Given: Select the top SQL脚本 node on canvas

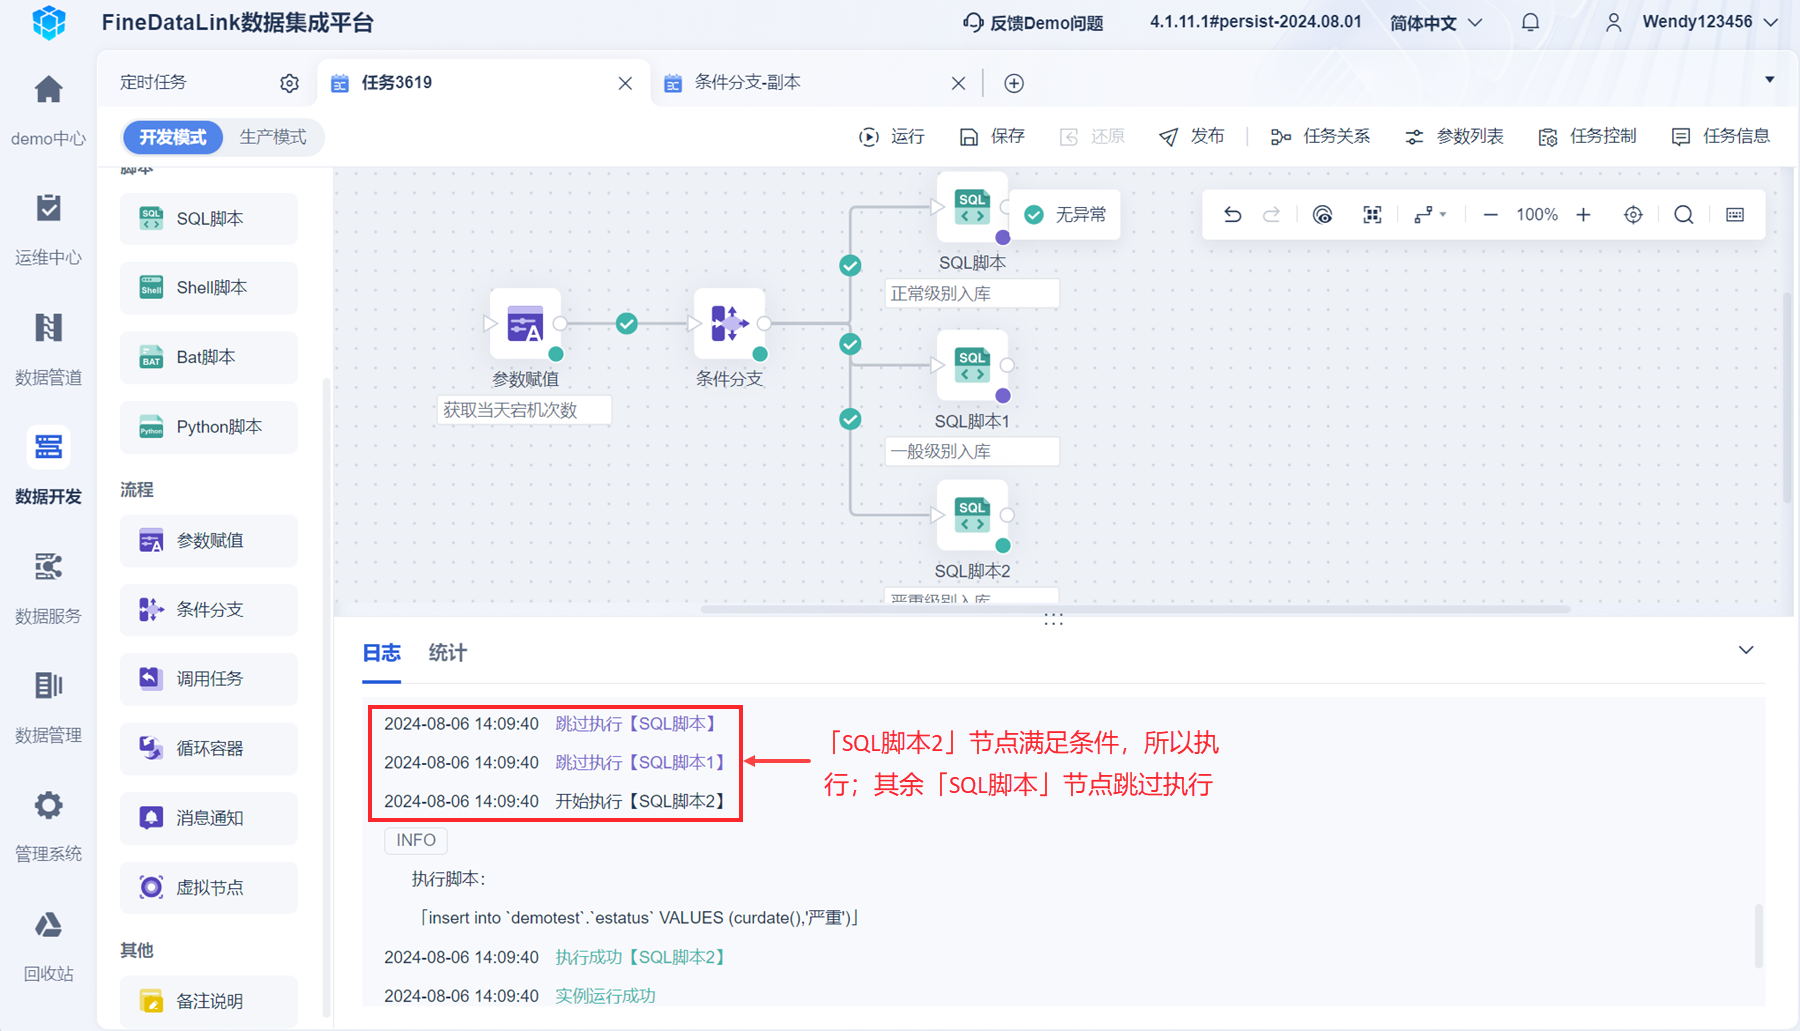Looking at the screenshot, I should click(x=972, y=207).
